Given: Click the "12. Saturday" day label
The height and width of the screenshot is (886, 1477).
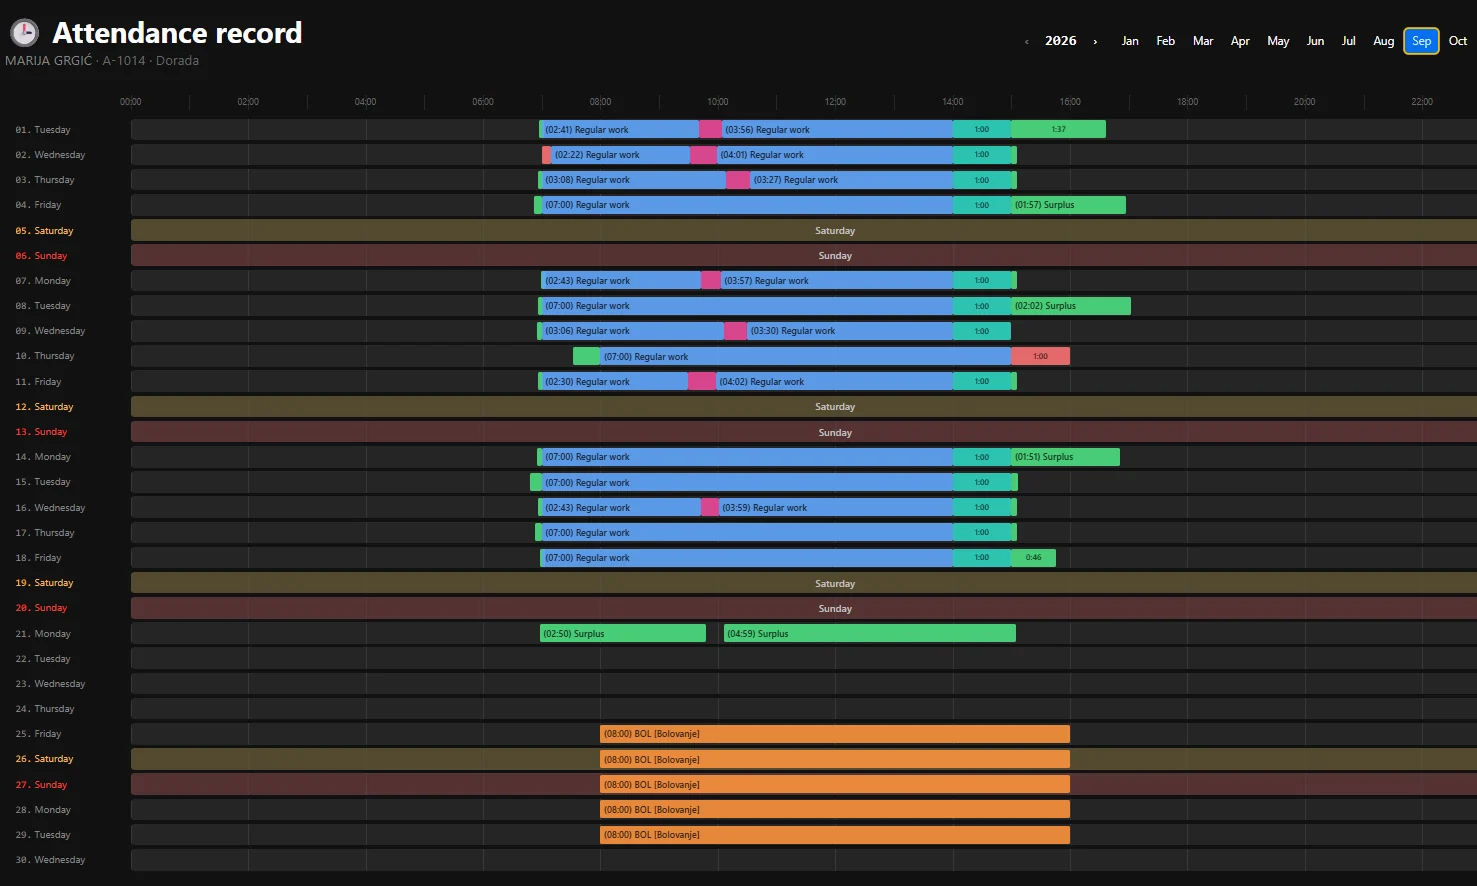Looking at the screenshot, I should tap(44, 407).
